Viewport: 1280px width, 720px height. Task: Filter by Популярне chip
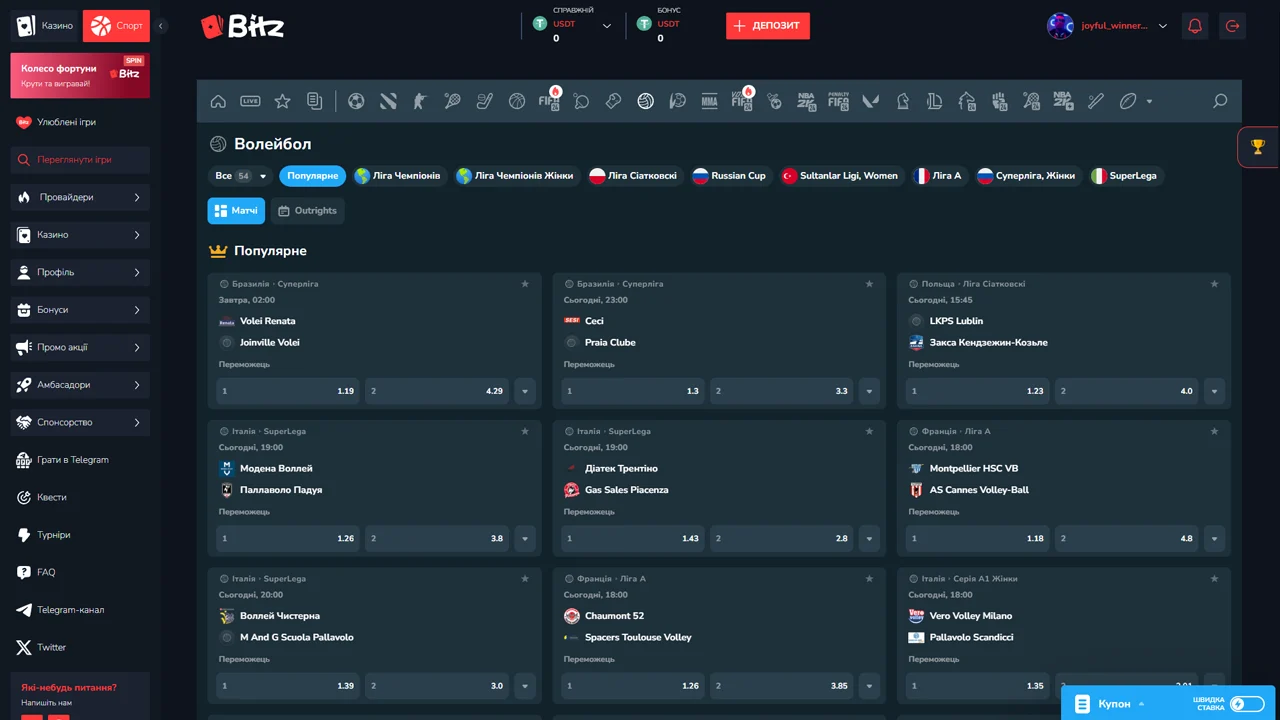313,176
